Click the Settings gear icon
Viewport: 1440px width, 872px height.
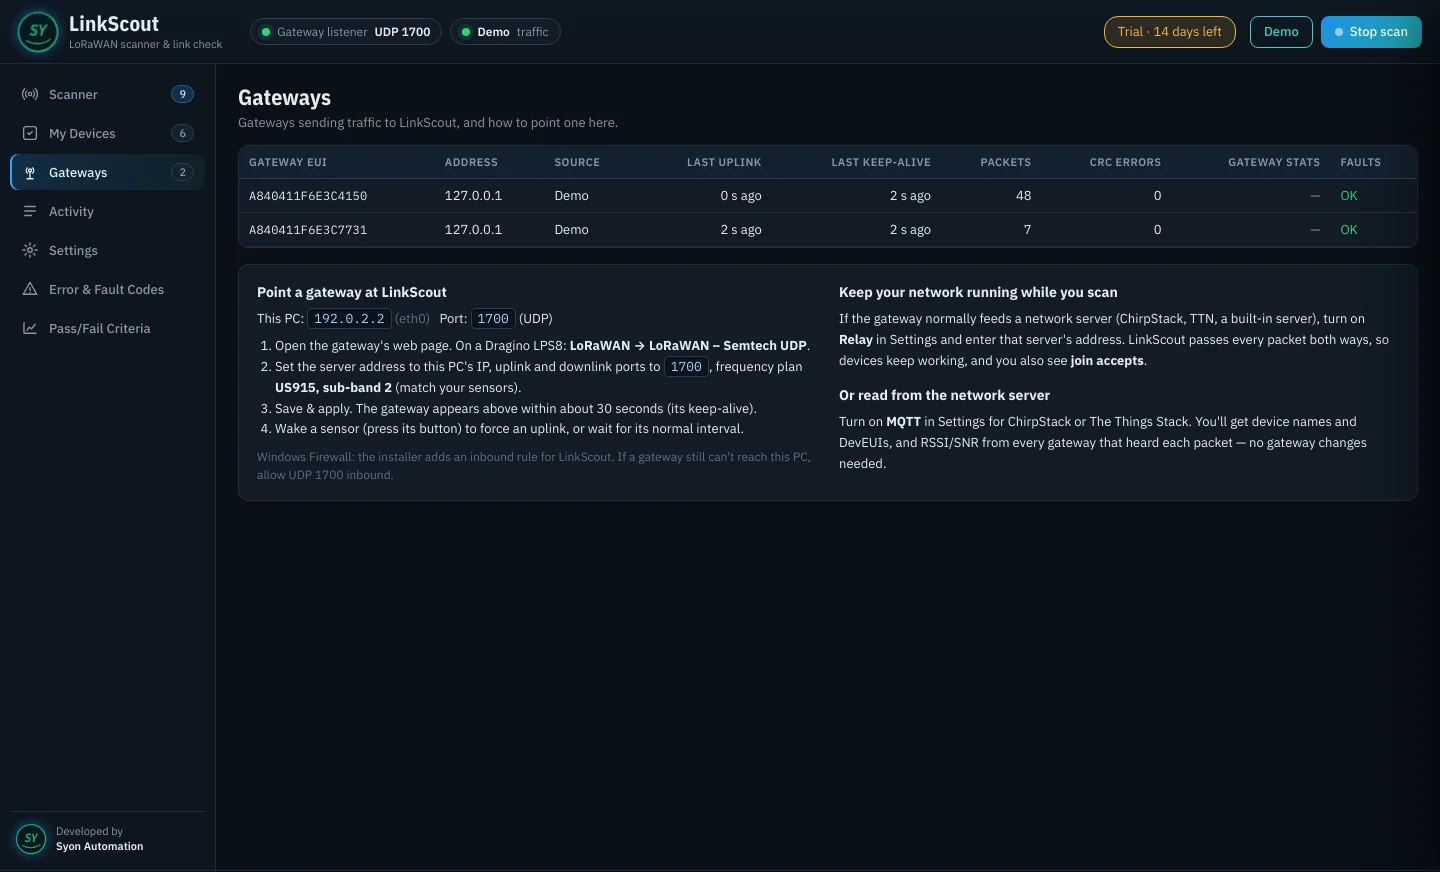(x=30, y=250)
